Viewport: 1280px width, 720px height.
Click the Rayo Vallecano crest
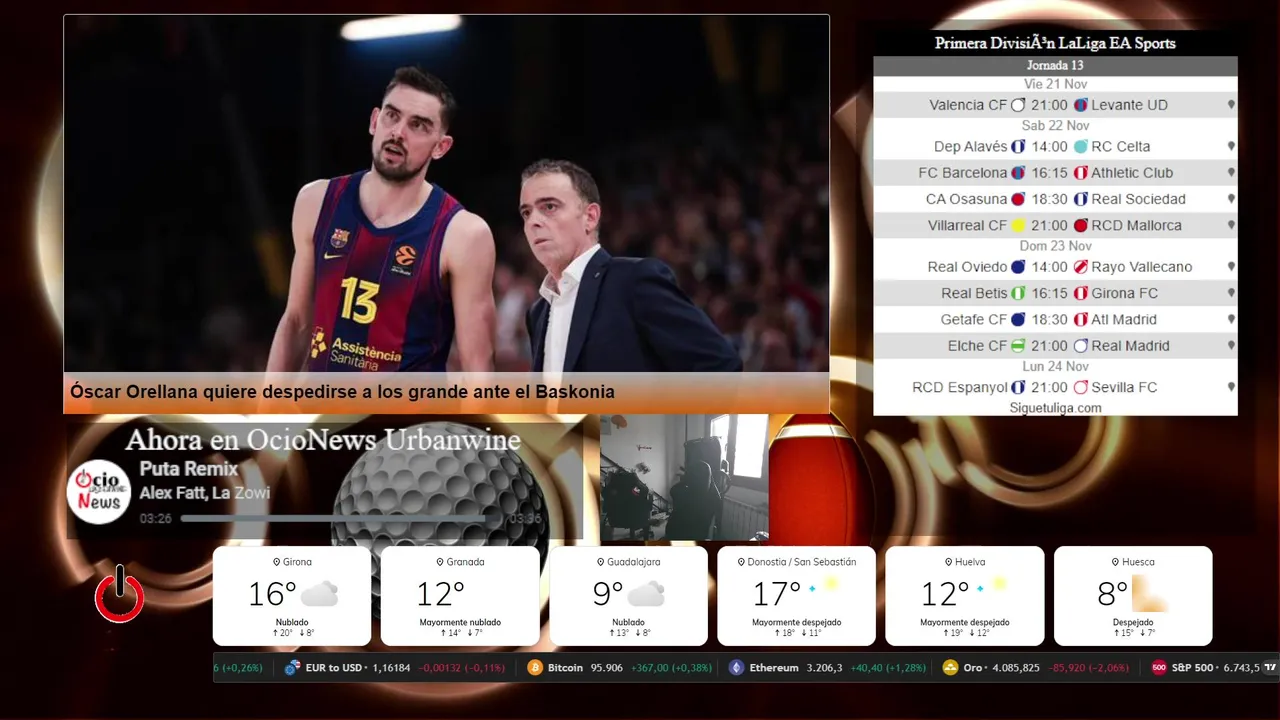point(1081,267)
